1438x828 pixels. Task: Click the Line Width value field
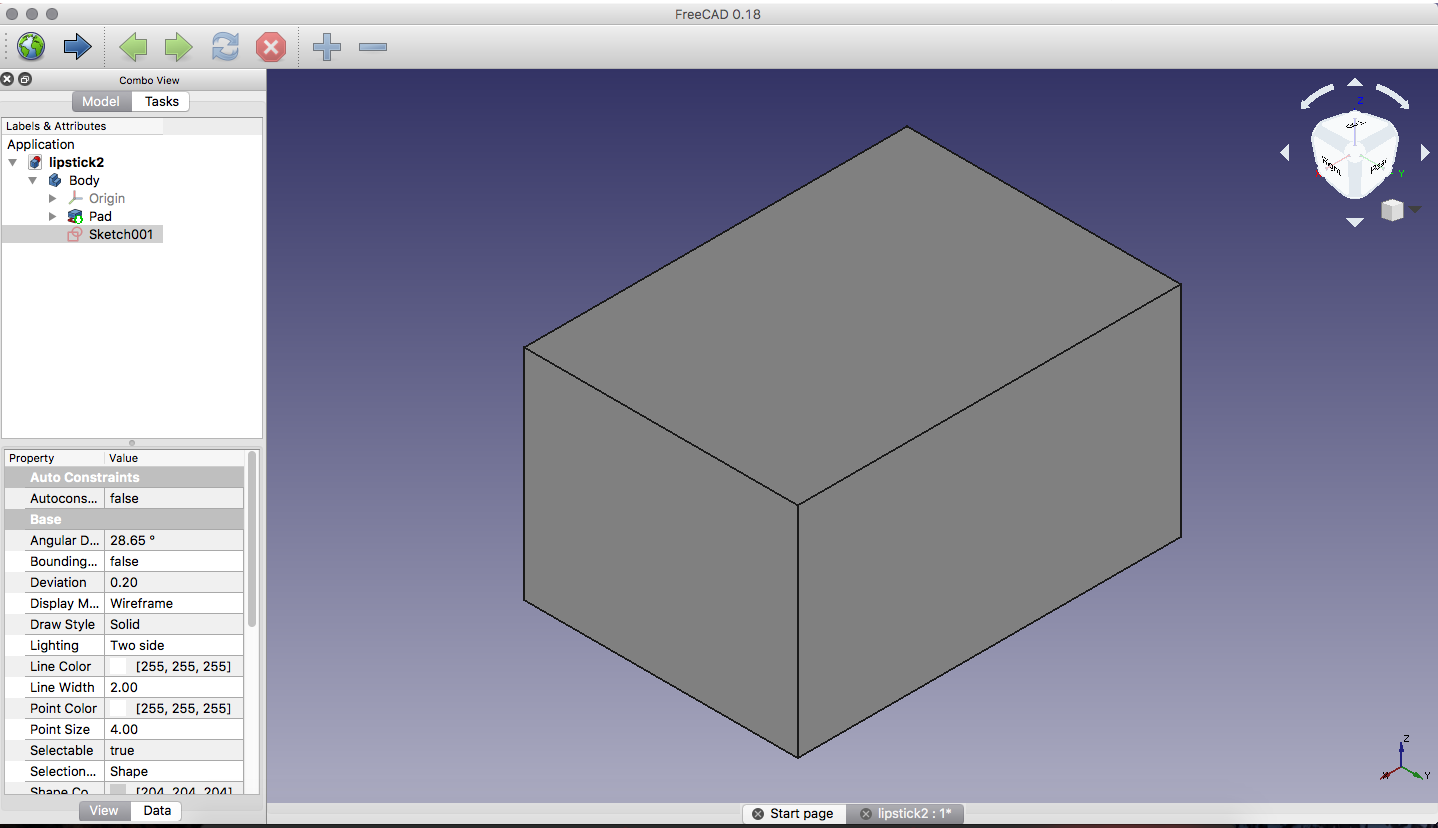pyautogui.click(x=174, y=687)
